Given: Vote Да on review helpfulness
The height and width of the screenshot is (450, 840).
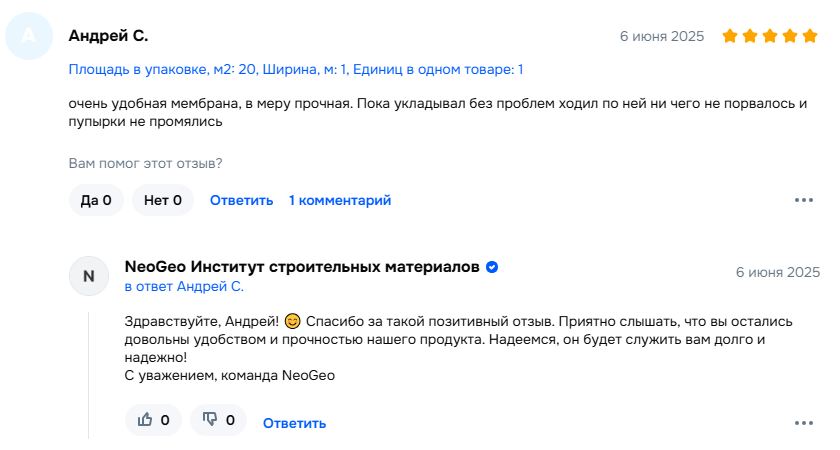Looking at the screenshot, I should click(96, 200).
